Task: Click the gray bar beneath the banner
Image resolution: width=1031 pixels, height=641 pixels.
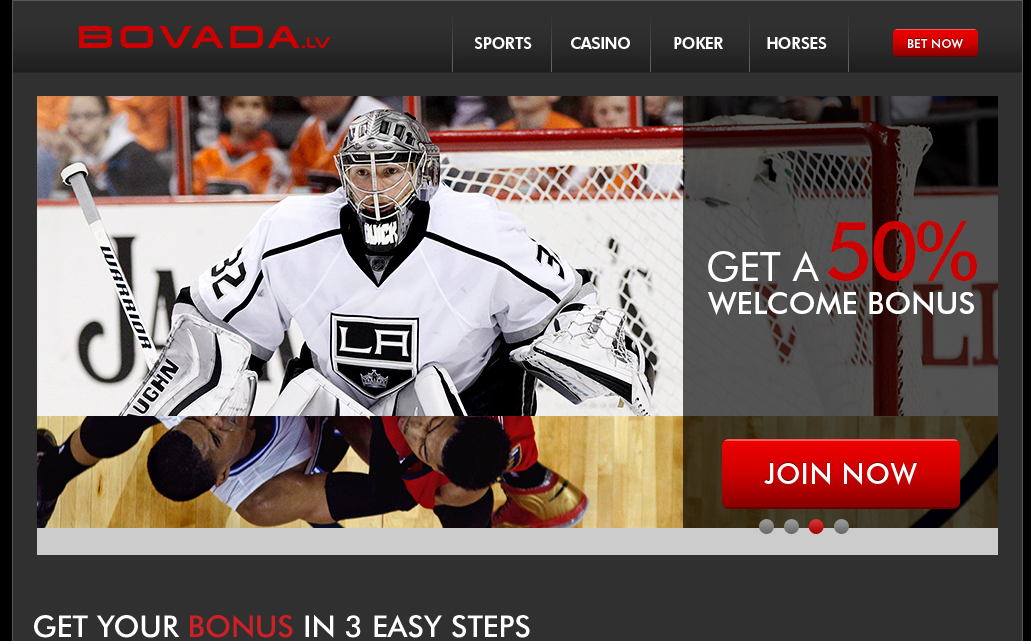Action: [x=517, y=542]
